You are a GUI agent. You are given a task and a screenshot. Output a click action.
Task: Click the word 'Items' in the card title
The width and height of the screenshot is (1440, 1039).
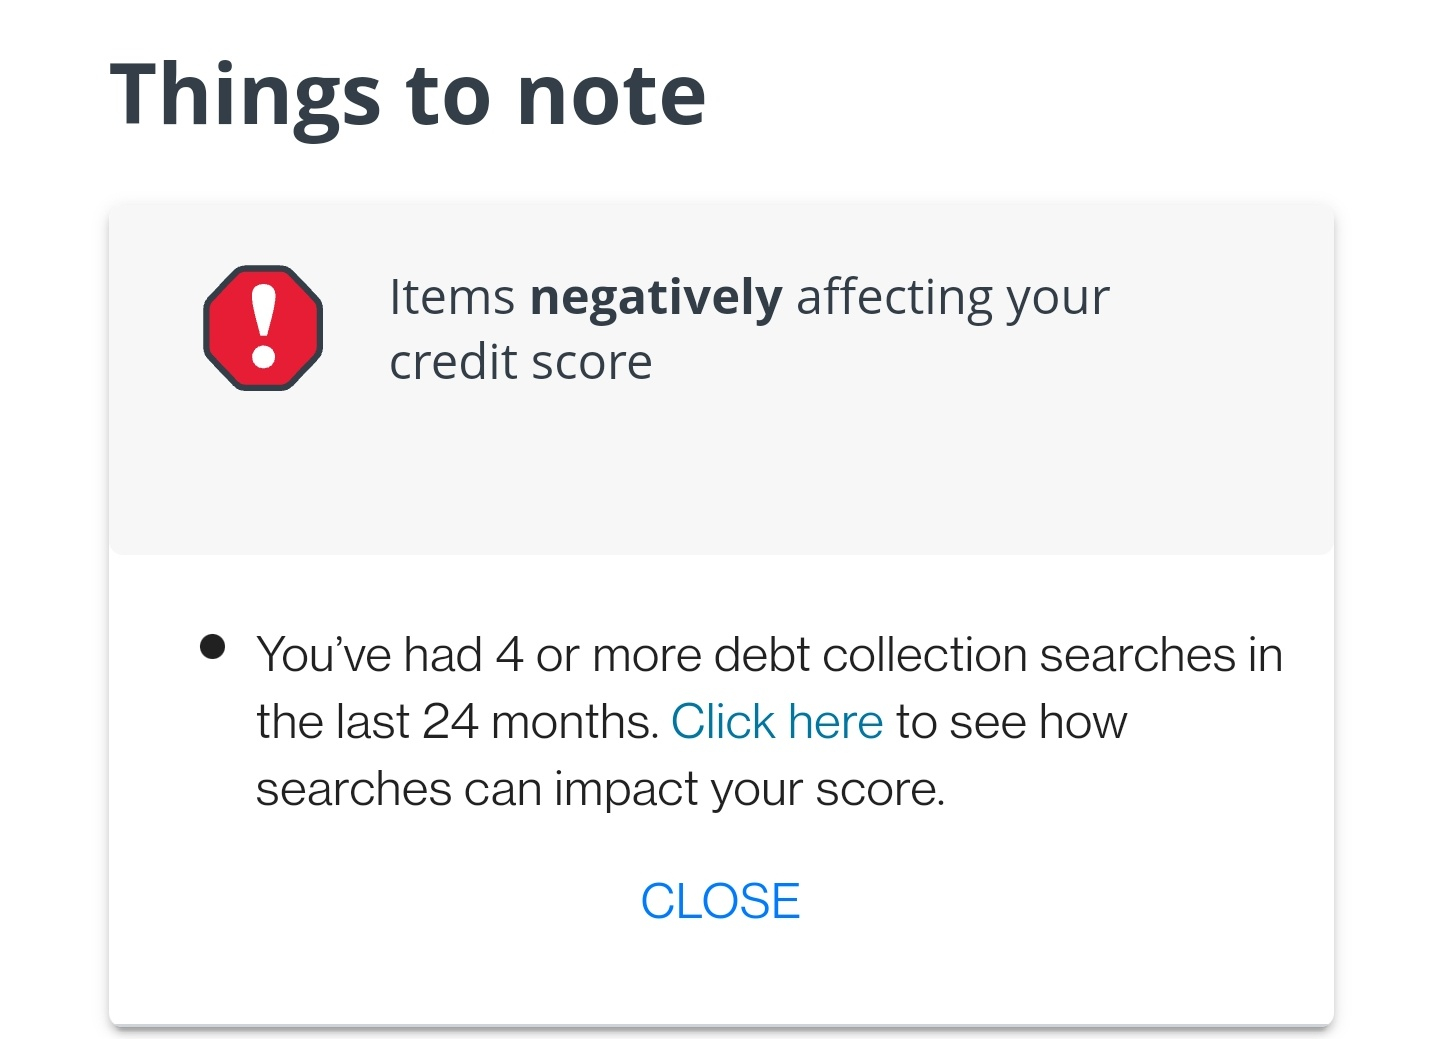452,298
